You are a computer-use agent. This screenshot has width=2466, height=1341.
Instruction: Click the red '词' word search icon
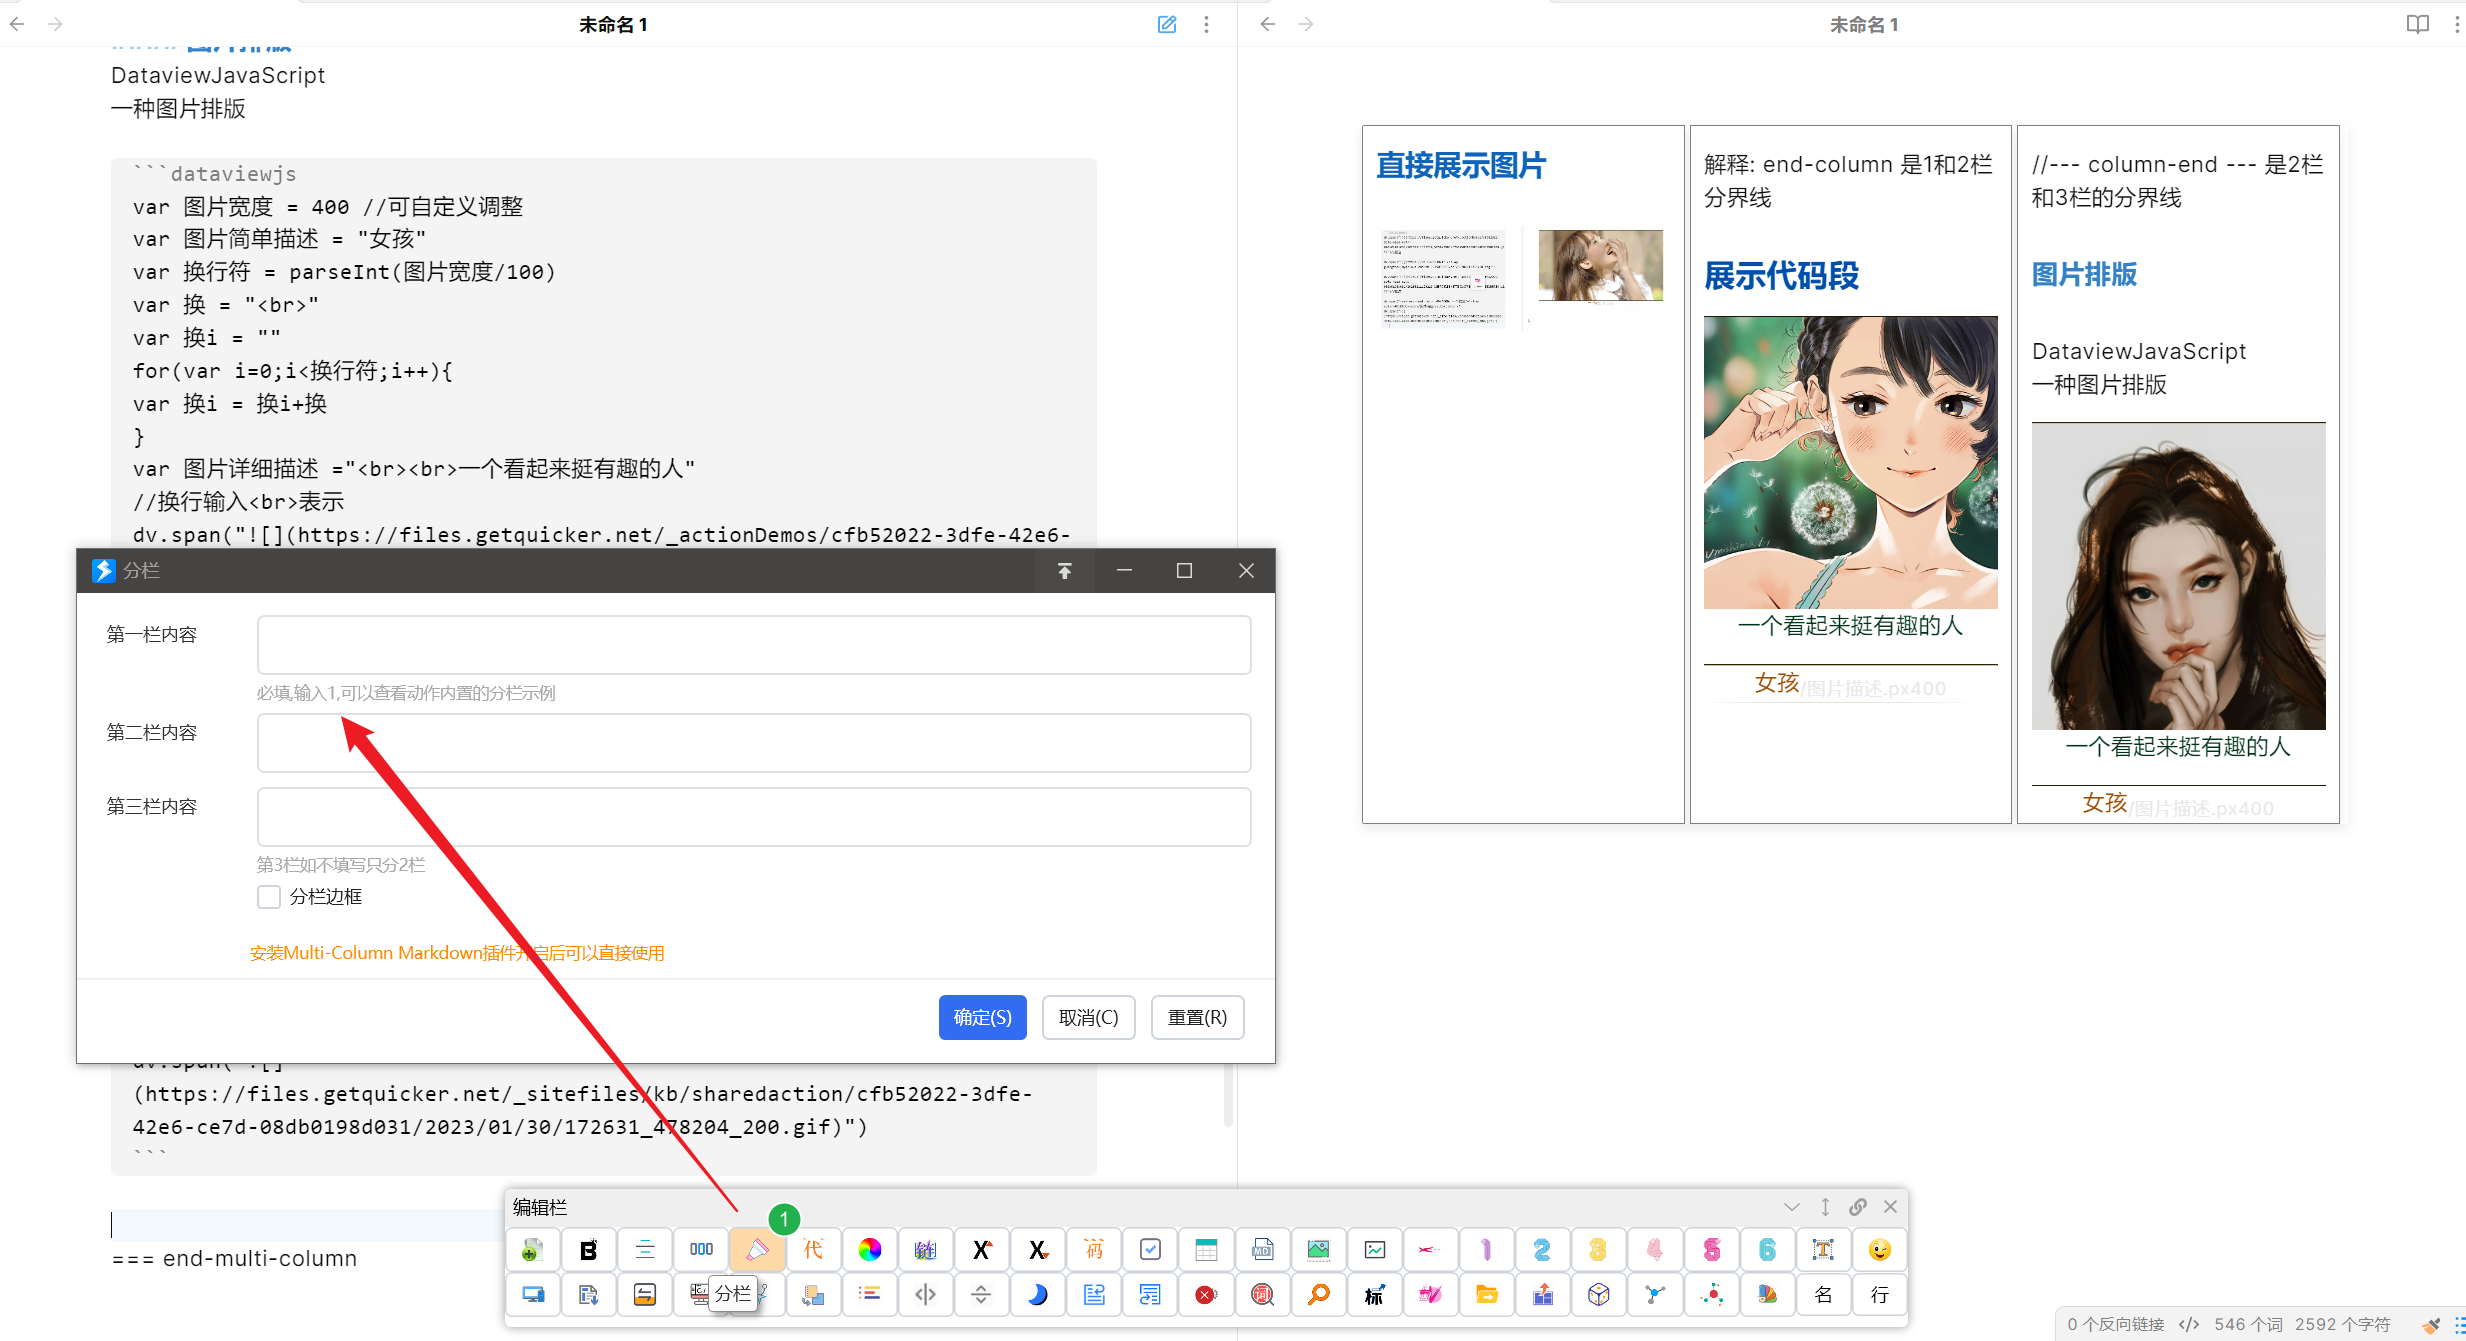1263,1295
